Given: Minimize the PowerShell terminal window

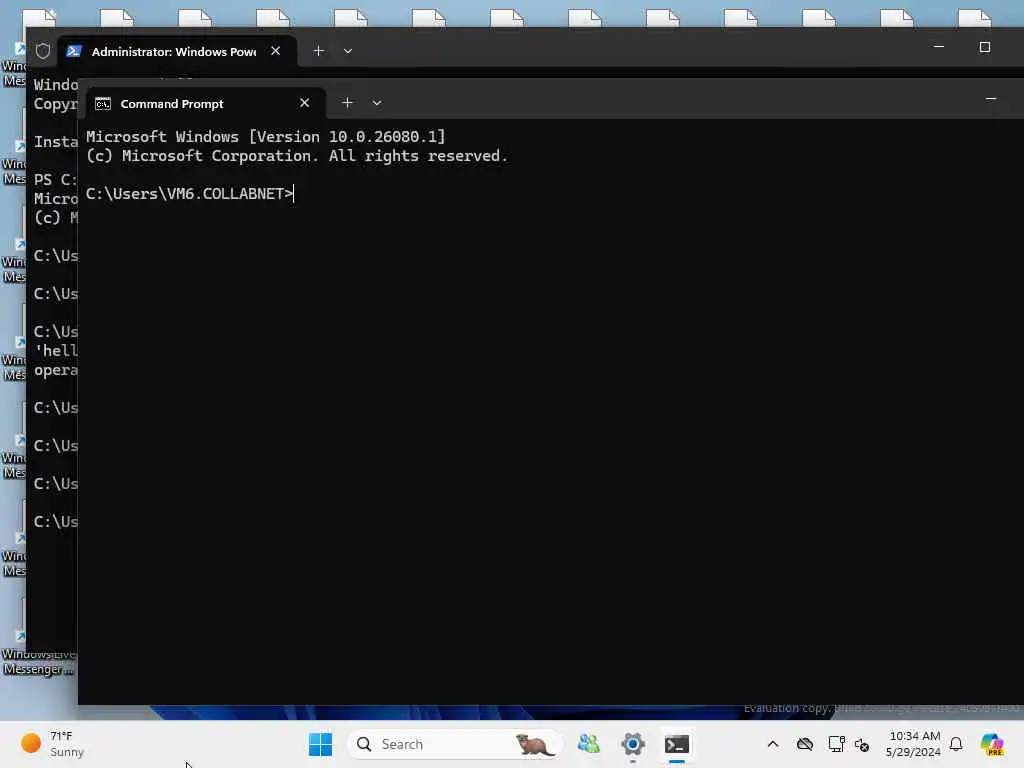Looking at the screenshot, I should point(939,47).
